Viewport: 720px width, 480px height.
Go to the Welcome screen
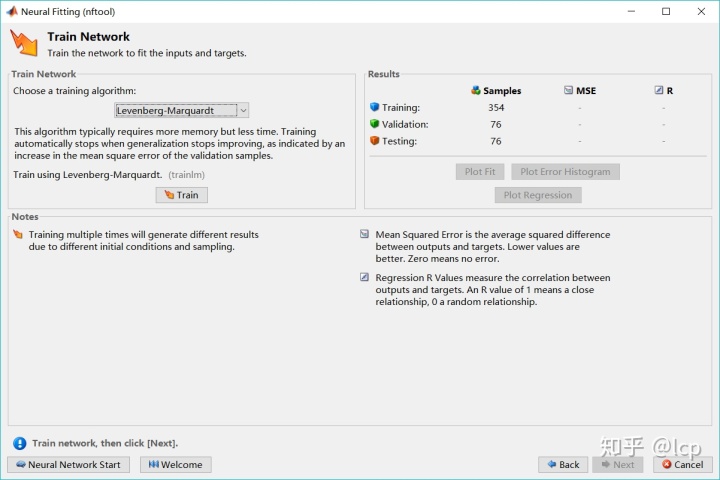pos(175,464)
